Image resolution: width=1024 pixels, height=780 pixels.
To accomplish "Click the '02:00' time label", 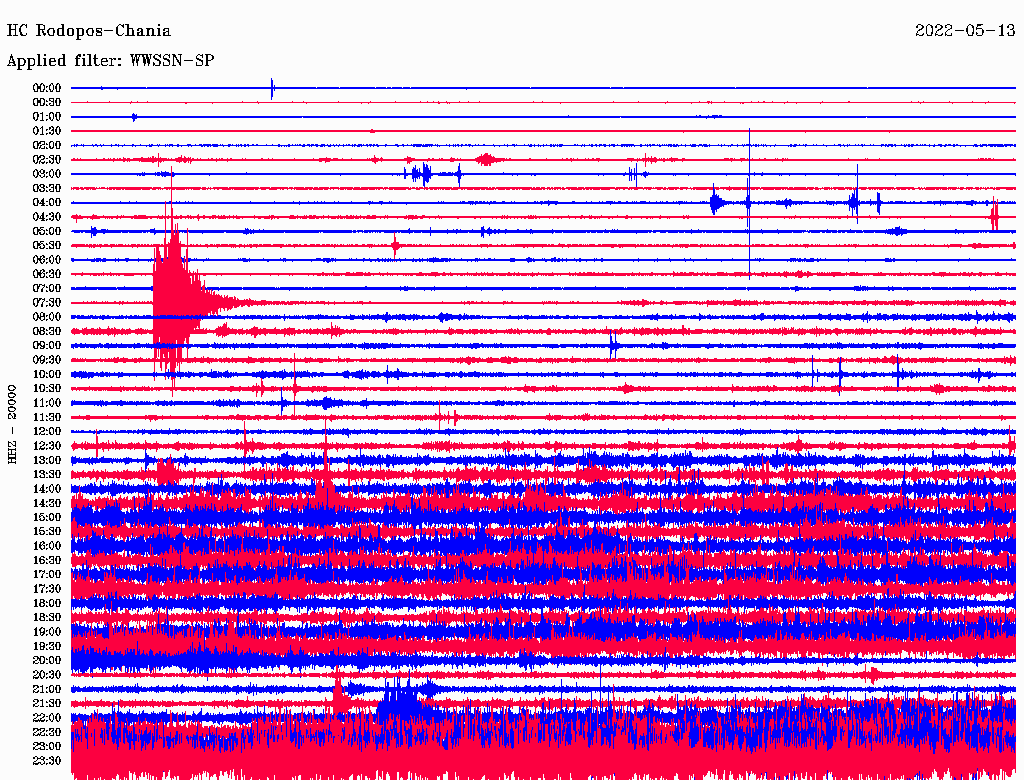I will point(47,145).
